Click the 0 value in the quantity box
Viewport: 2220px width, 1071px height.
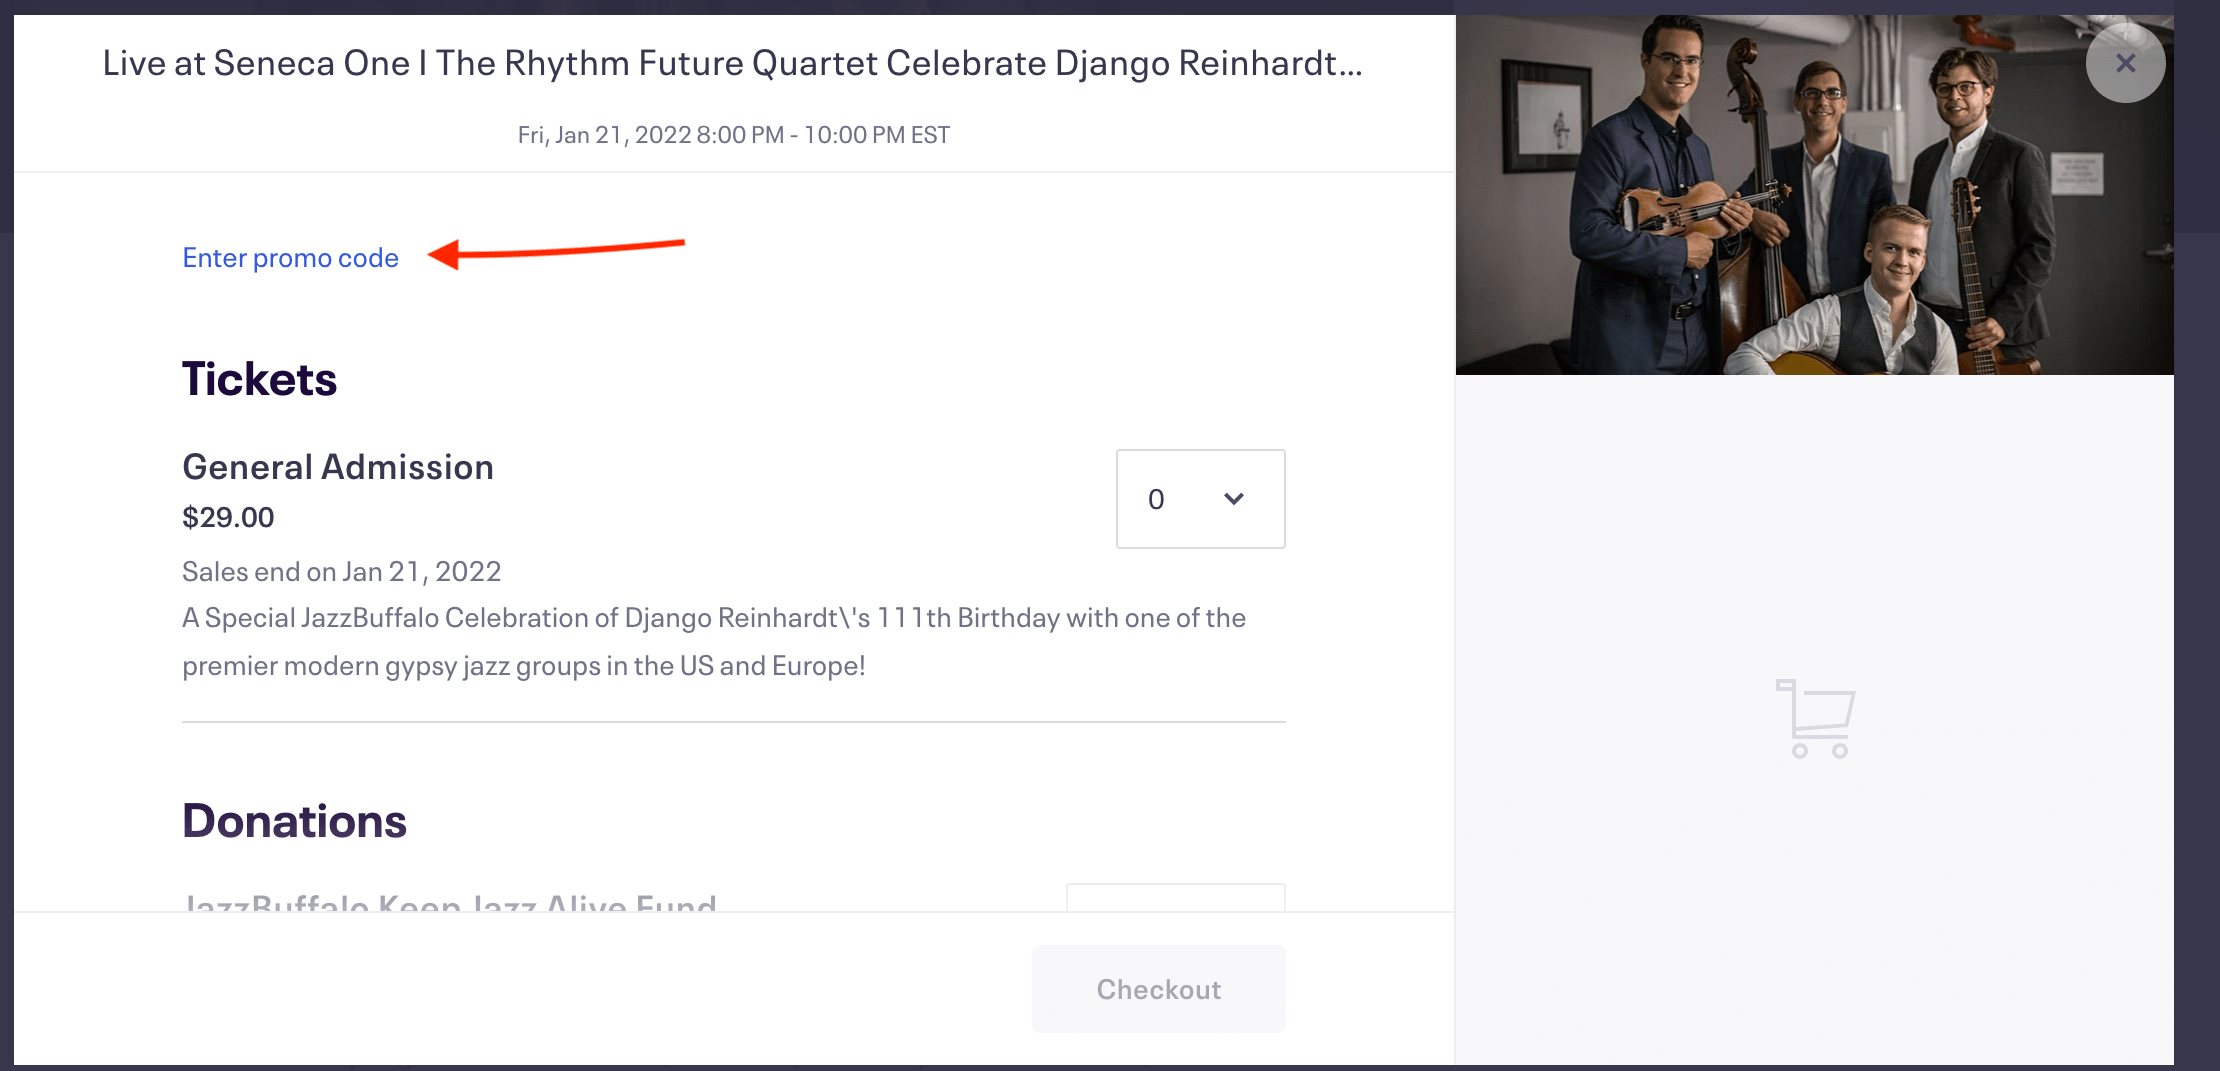(x=1156, y=499)
